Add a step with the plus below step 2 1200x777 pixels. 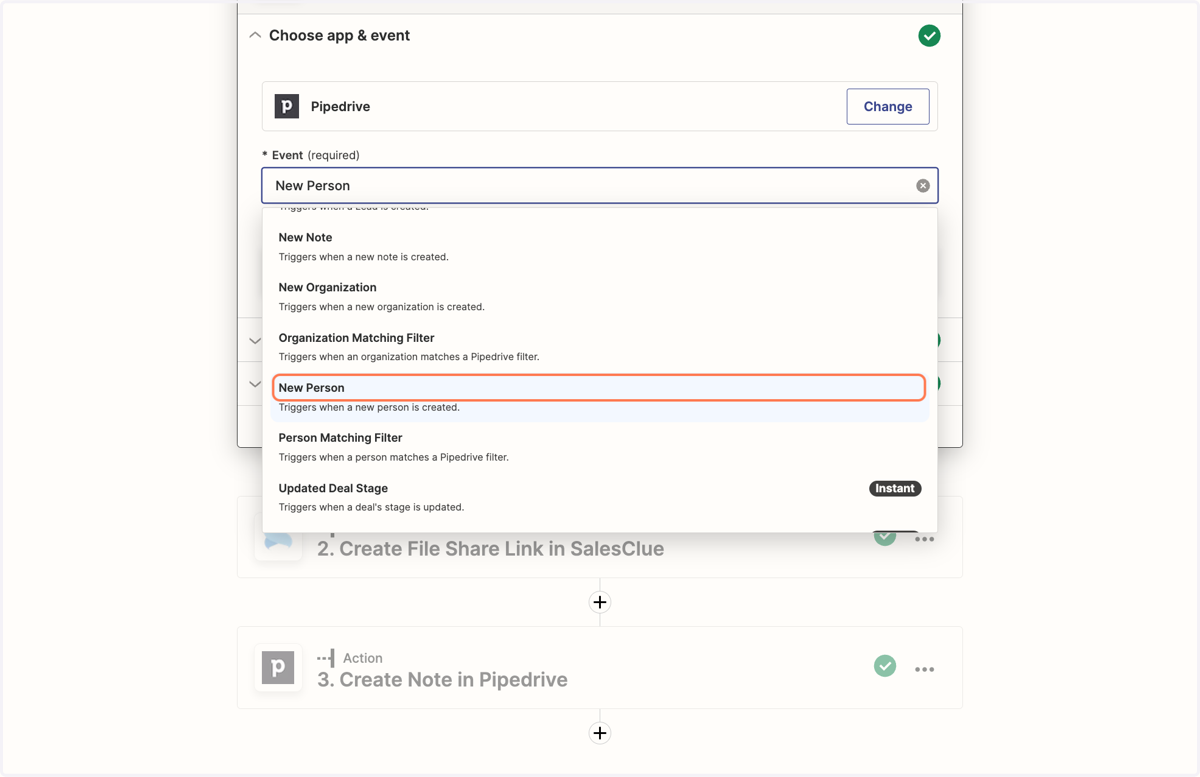600,602
